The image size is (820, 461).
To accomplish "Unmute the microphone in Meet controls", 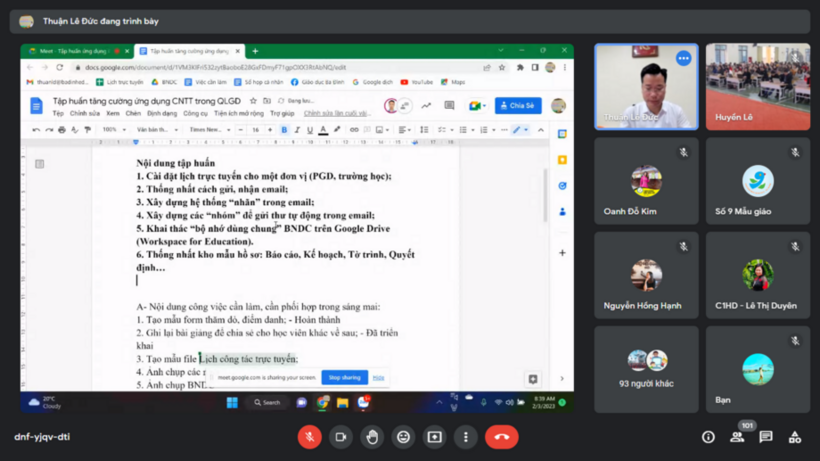I will 310,437.
